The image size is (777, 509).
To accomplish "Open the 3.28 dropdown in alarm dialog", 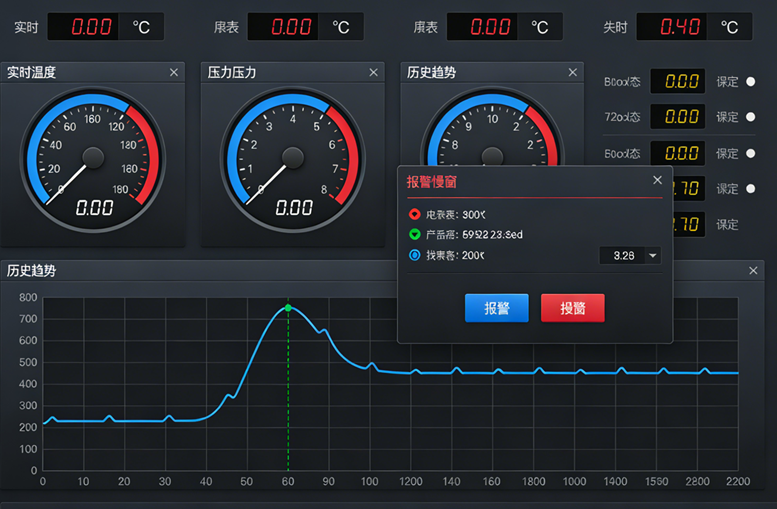I will click(x=630, y=255).
